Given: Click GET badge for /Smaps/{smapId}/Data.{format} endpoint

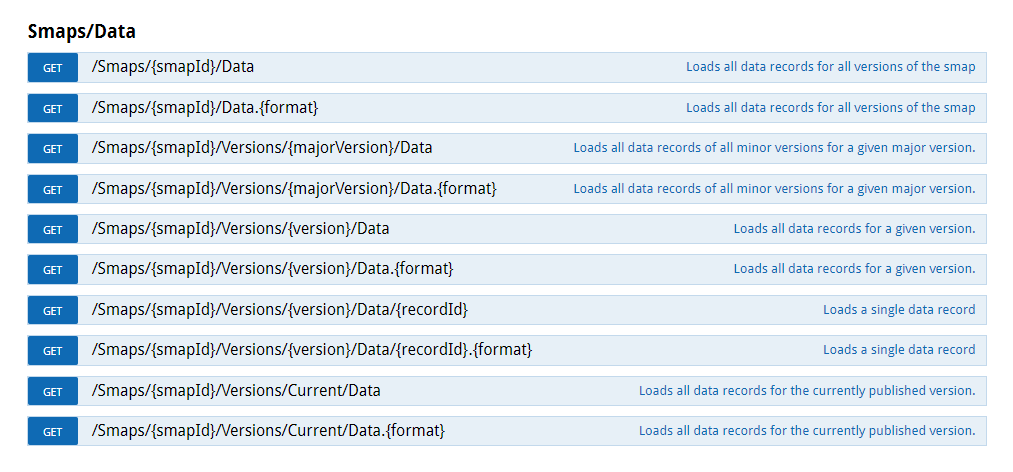Looking at the screenshot, I should click(53, 108).
